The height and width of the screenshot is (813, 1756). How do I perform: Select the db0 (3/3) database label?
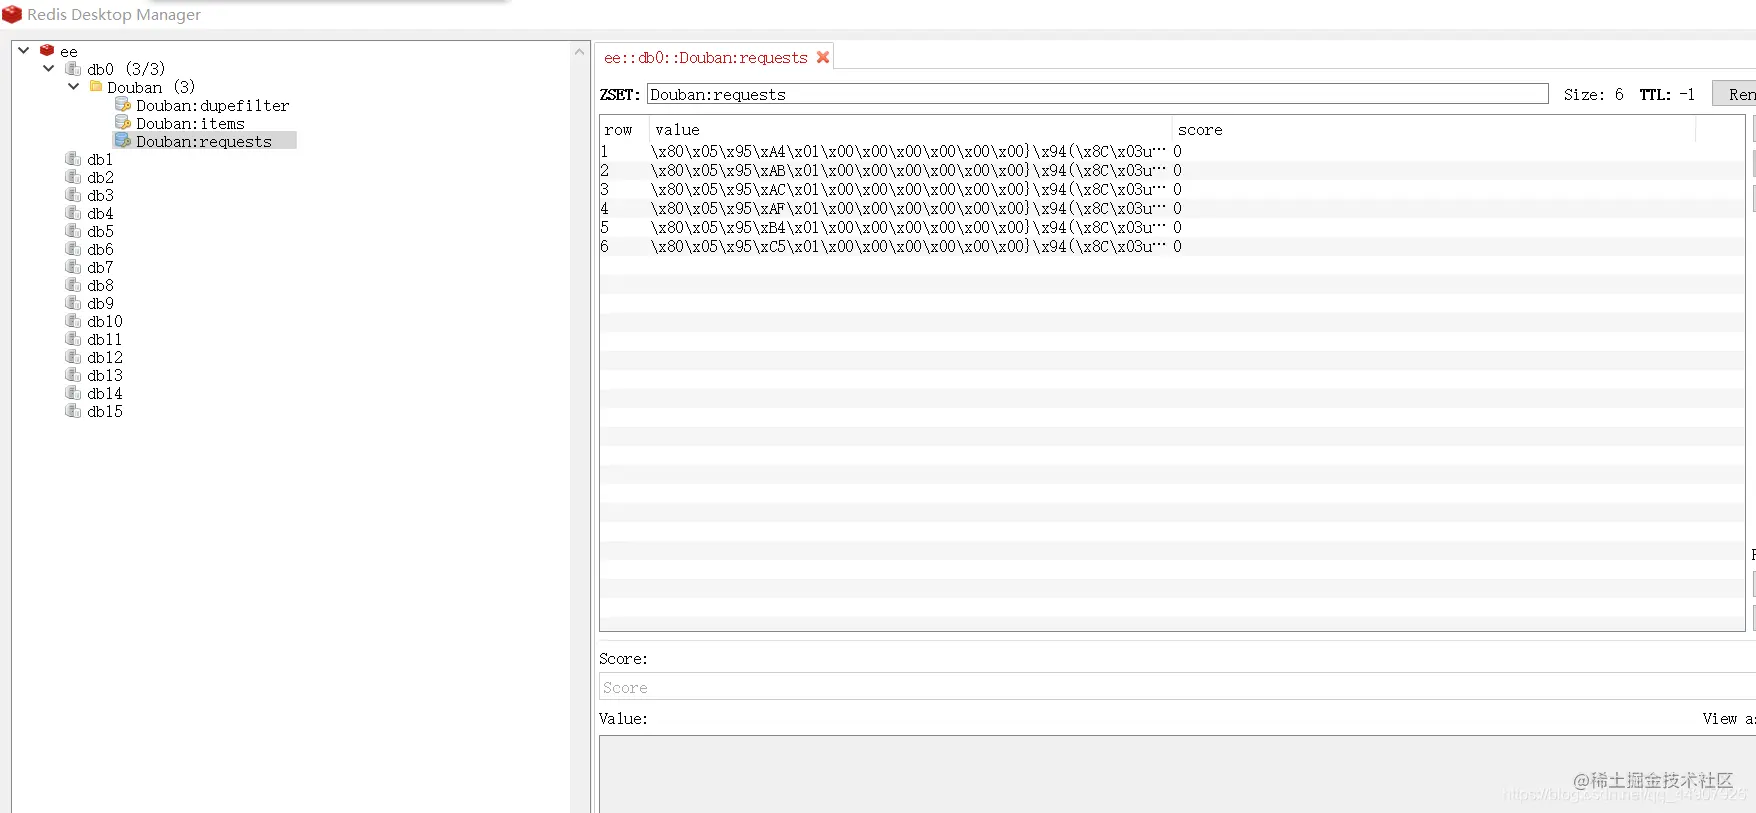click(x=126, y=69)
